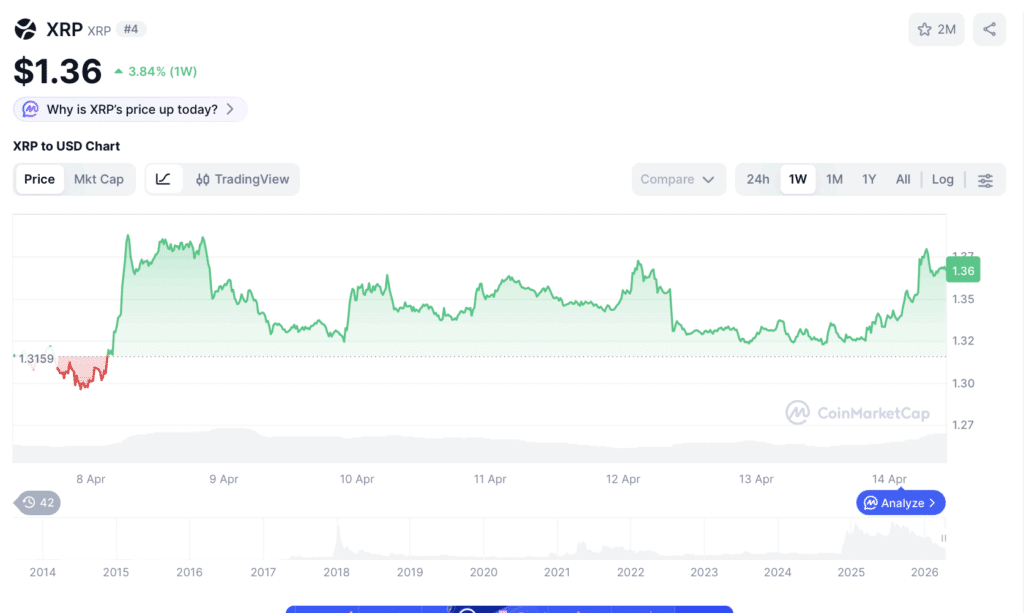1024x613 pixels.
Task: Open the chart options beyond 1Y
Action: (902, 179)
